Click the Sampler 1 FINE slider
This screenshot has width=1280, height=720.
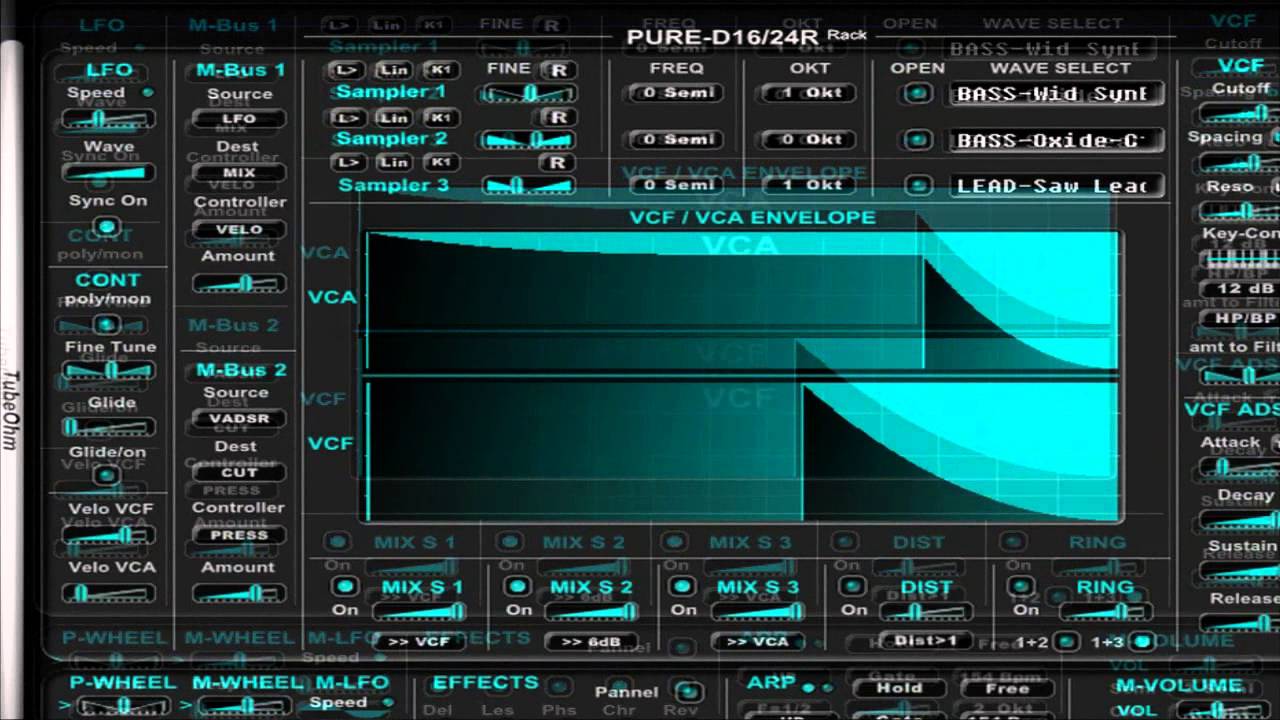529,93
